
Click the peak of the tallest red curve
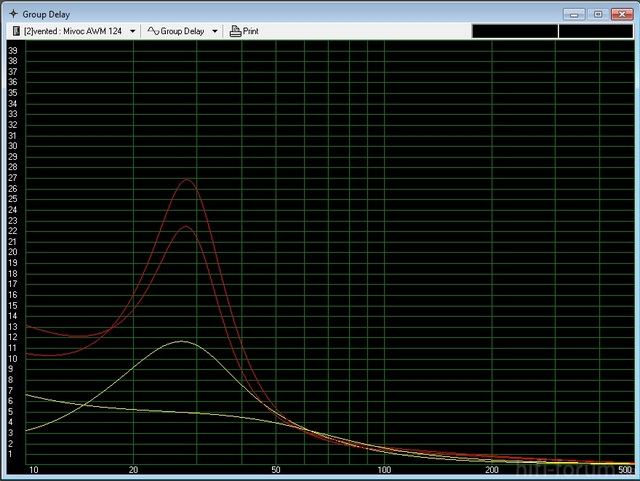pos(187,179)
